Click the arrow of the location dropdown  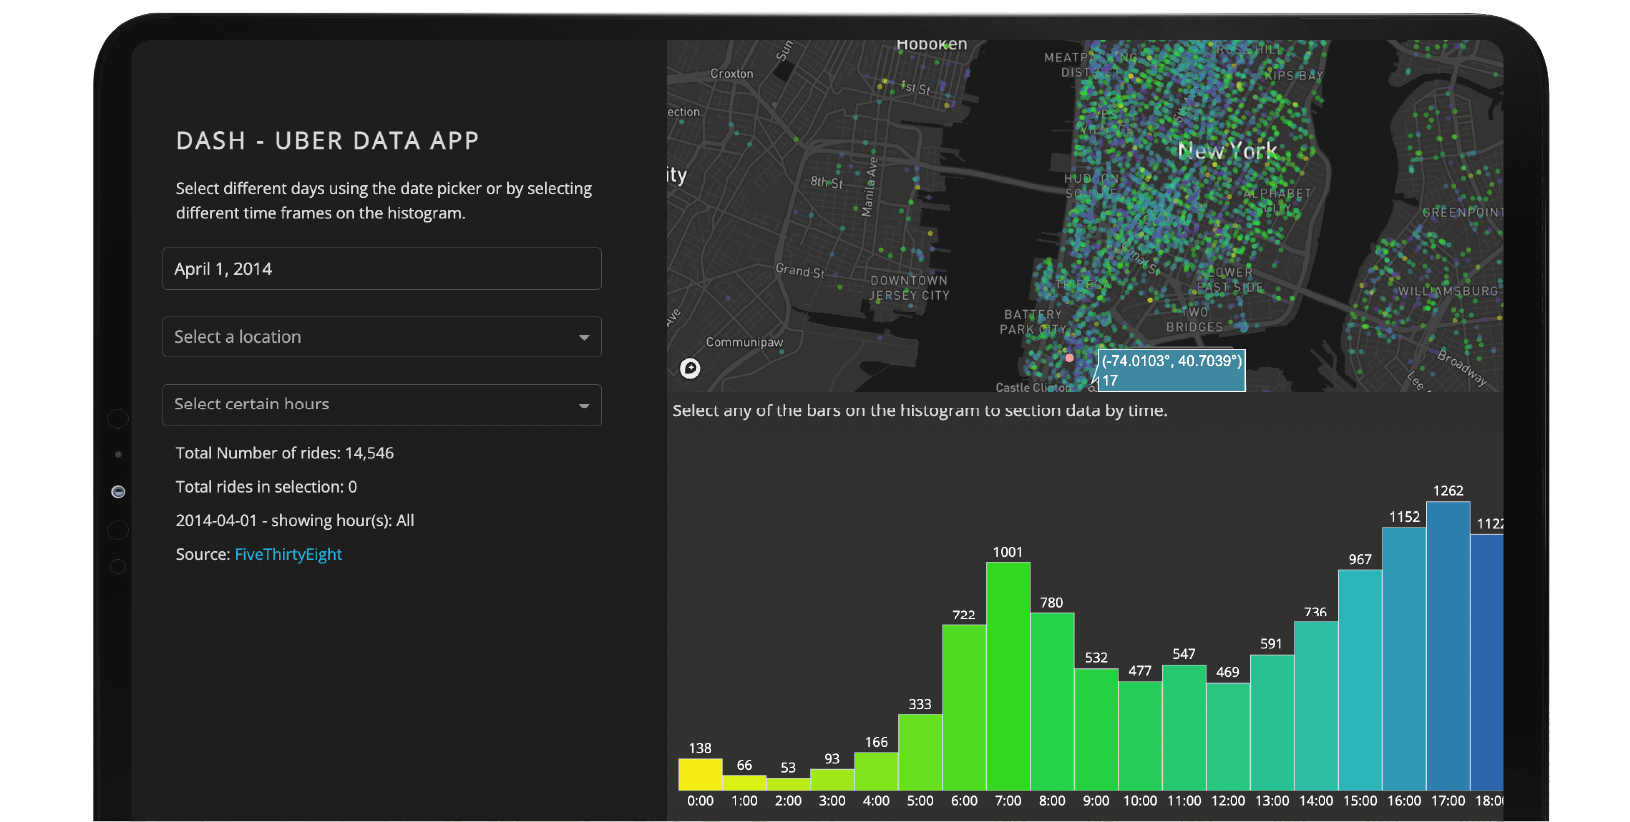[x=584, y=338]
